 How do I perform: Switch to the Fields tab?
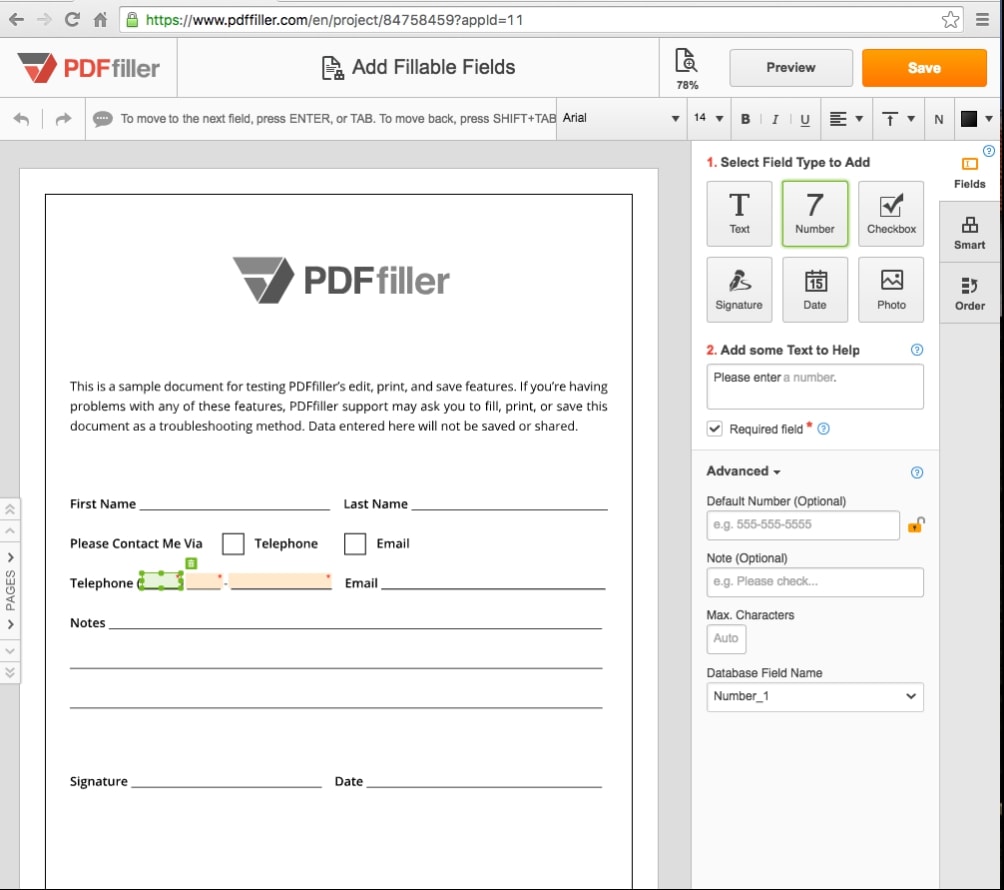[969, 173]
